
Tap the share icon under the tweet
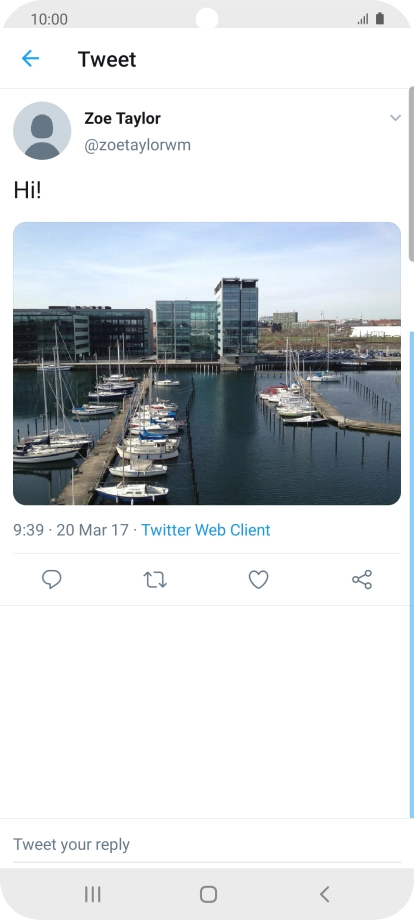click(x=362, y=580)
